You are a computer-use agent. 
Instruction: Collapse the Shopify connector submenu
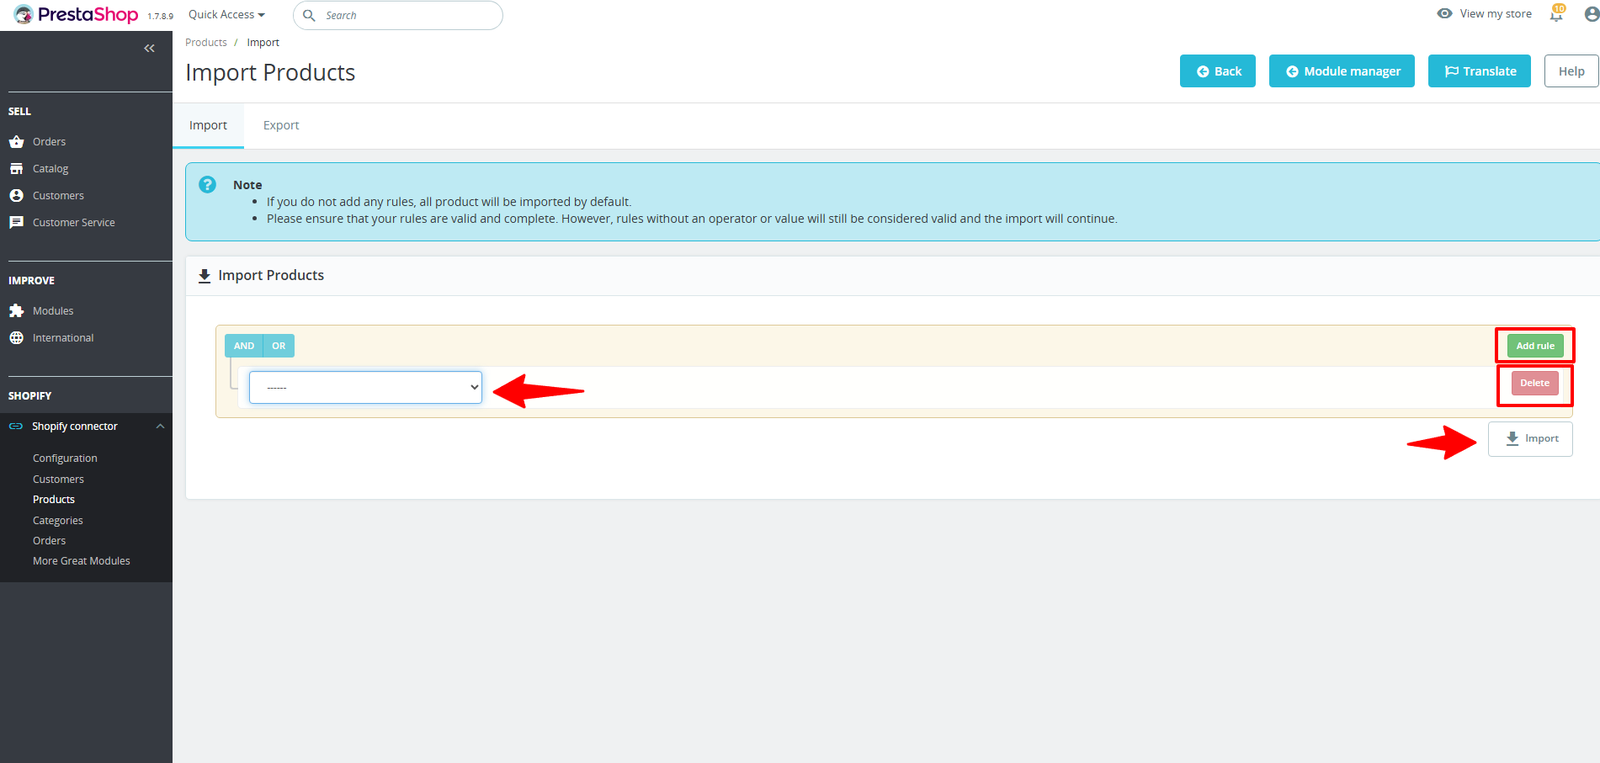pyautogui.click(x=160, y=427)
